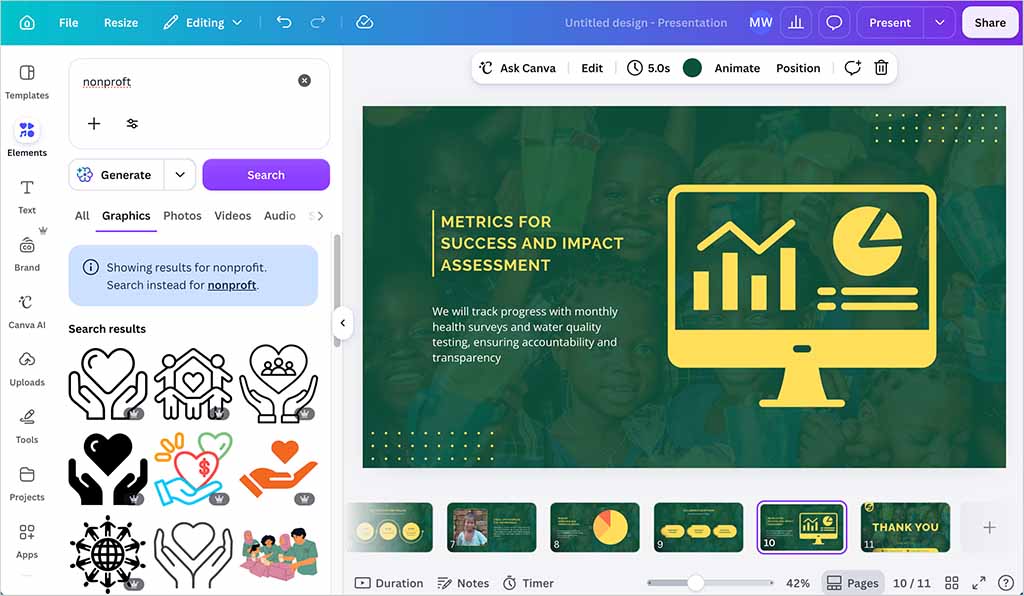The image size is (1024, 596).
Task: Open Text panel in sidebar
Action: tap(27, 196)
